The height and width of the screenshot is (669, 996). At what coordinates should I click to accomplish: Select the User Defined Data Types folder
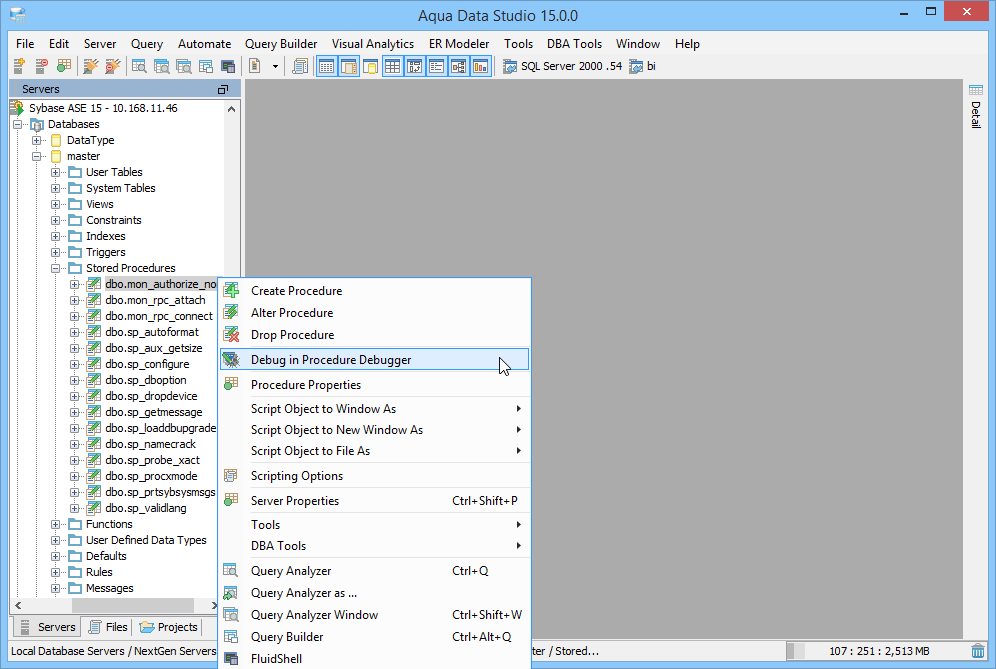point(146,540)
